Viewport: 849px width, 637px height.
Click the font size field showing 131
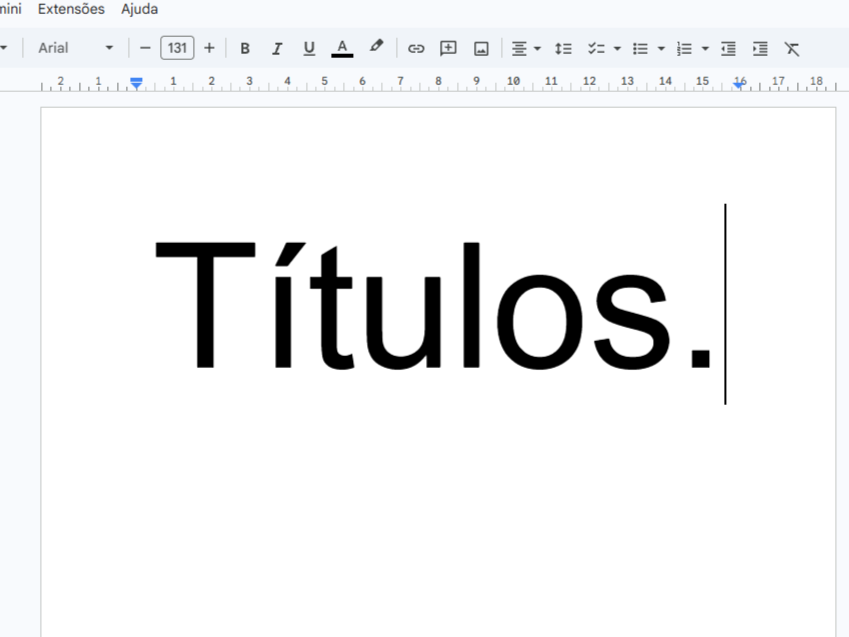point(177,48)
